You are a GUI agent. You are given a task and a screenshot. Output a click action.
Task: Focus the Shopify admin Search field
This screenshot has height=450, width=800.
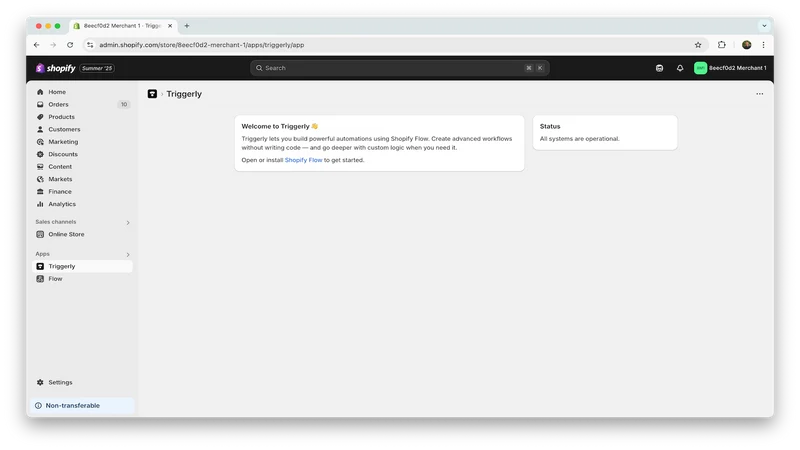pos(399,68)
